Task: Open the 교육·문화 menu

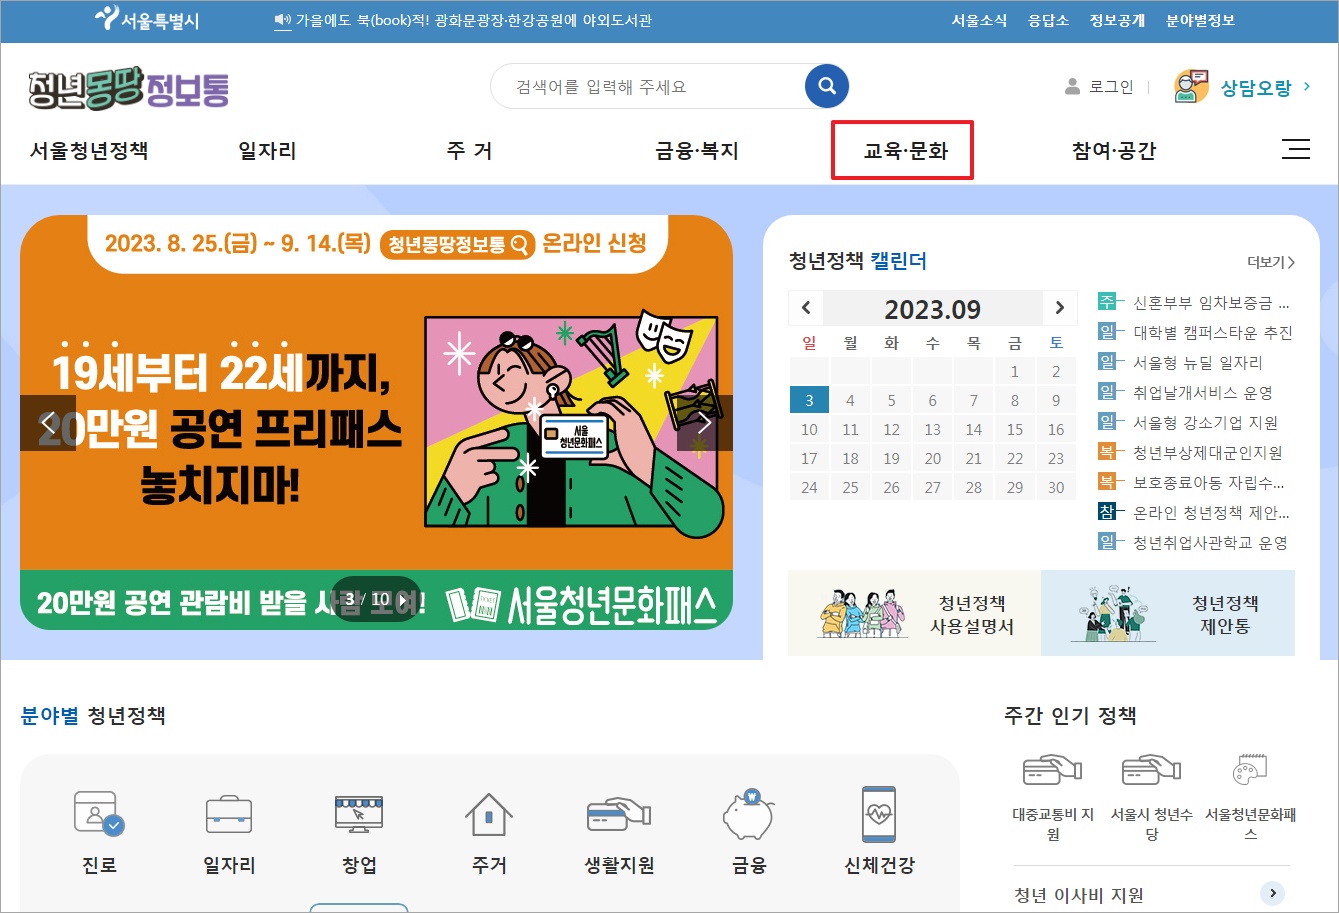Action: pos(902,149)
